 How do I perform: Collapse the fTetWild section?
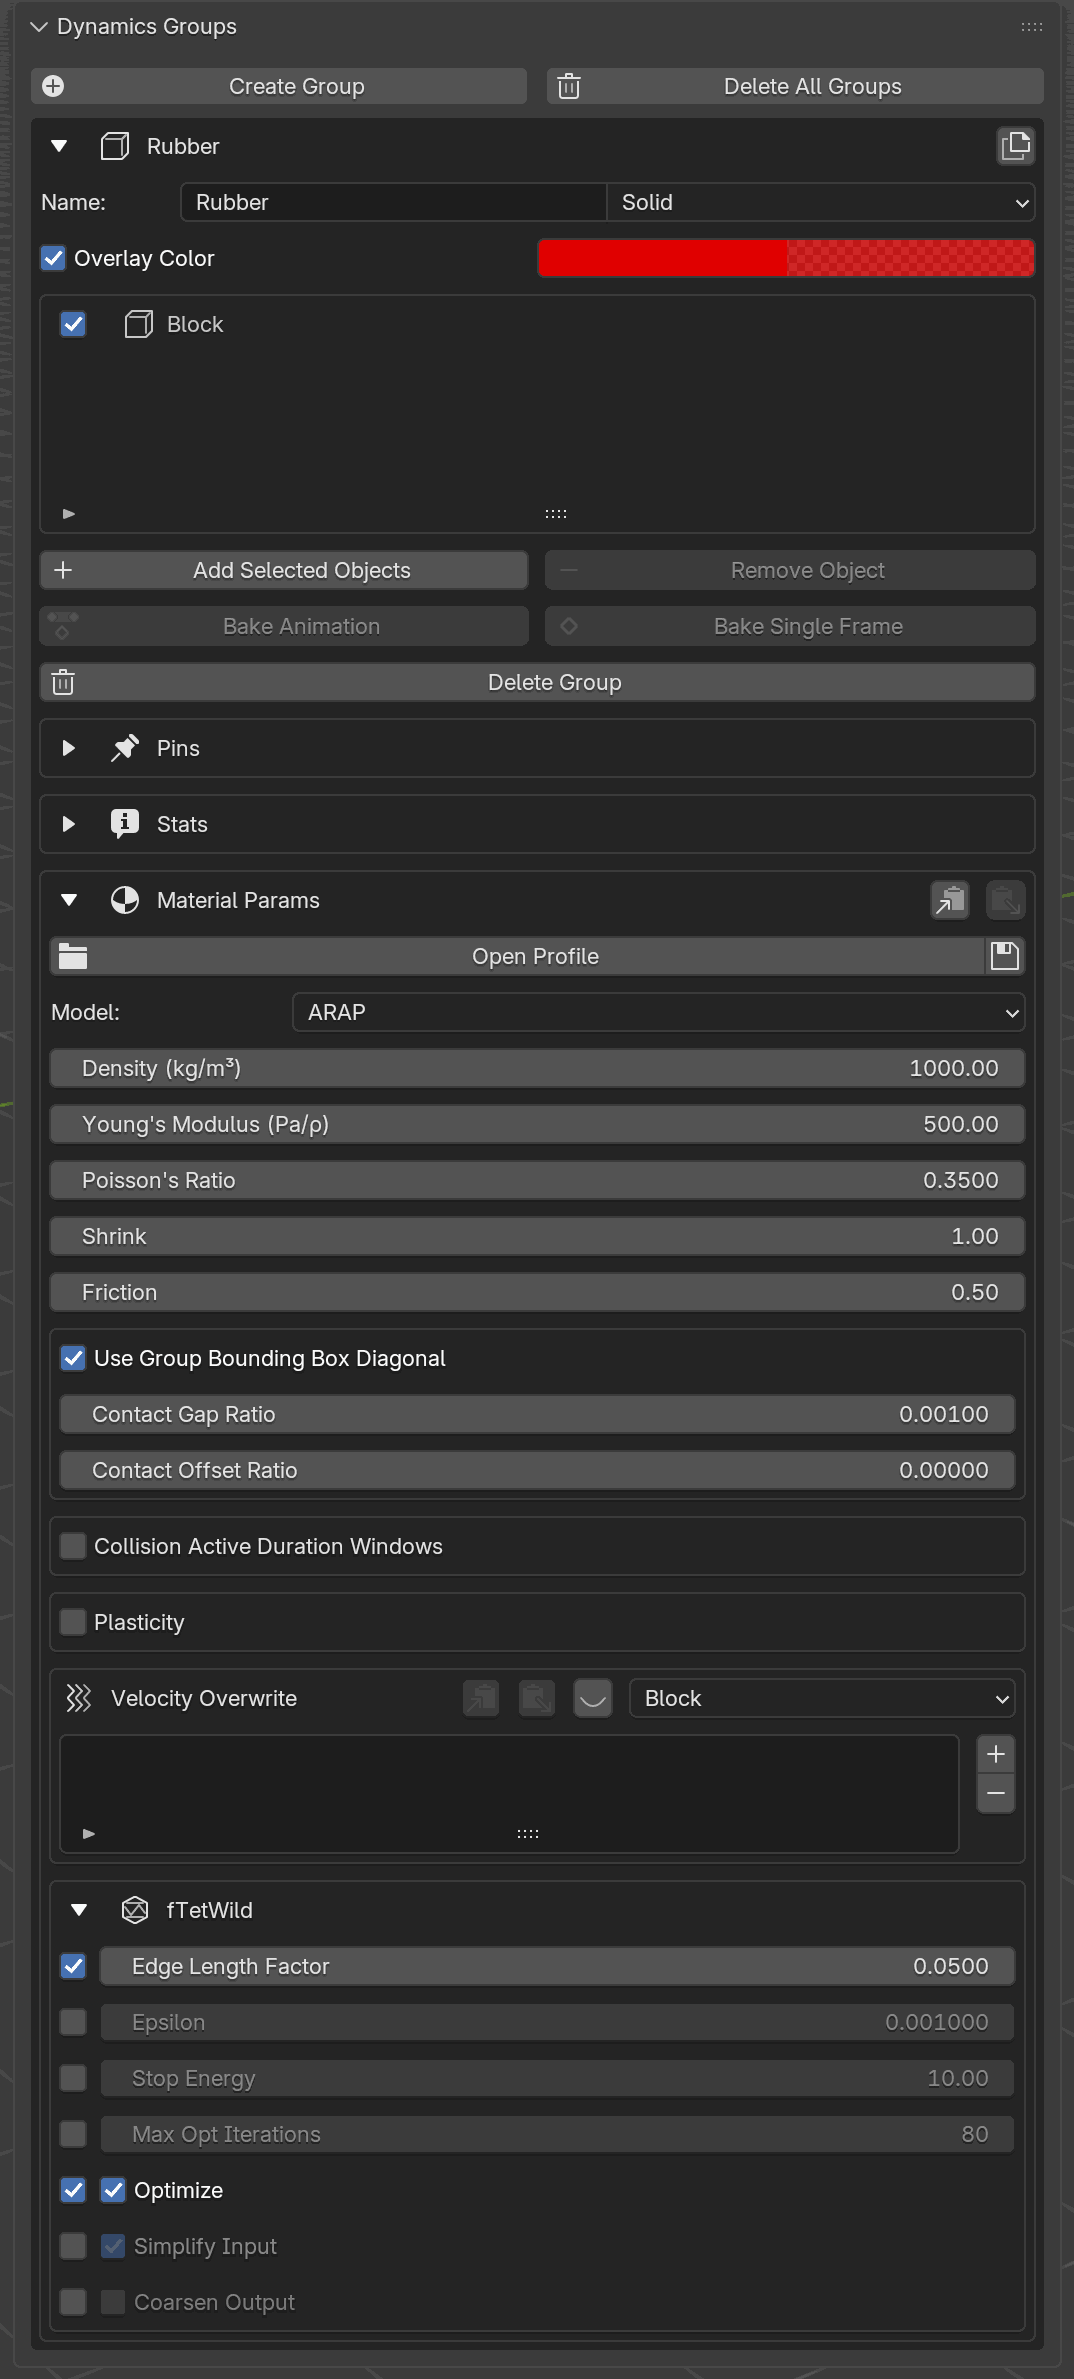(79, 1910)
